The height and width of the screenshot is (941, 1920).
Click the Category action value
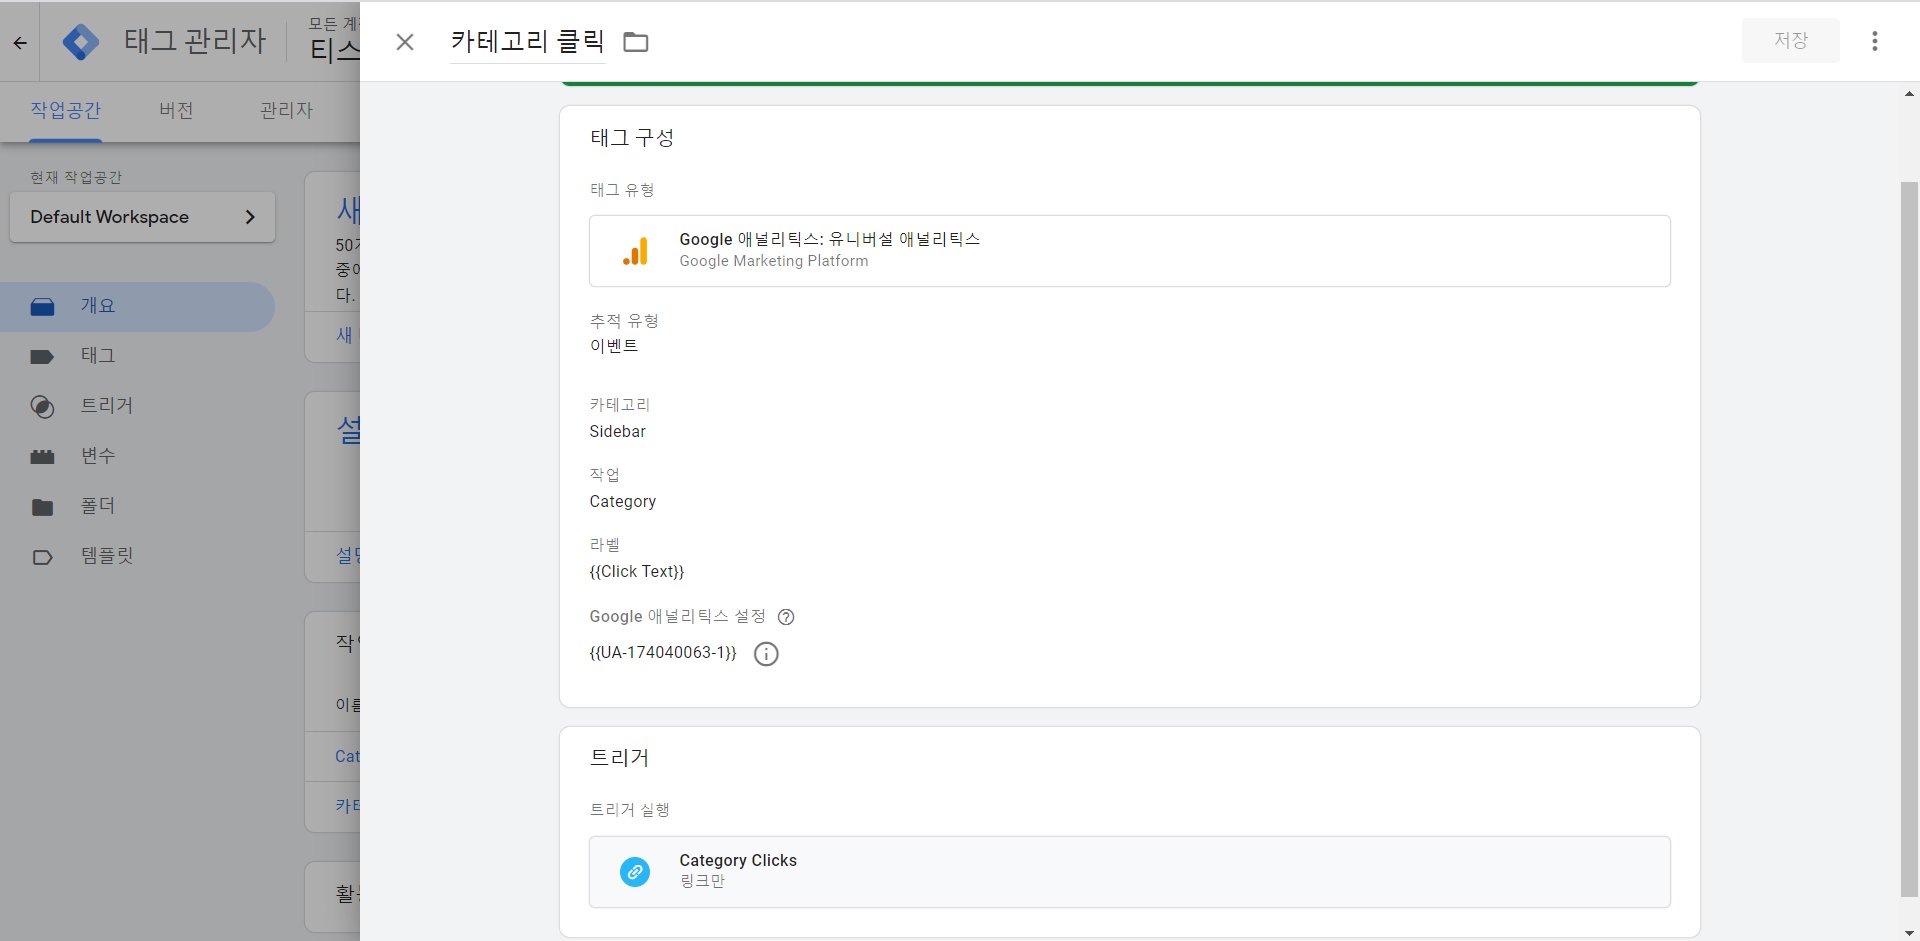(x=623, y=502)
